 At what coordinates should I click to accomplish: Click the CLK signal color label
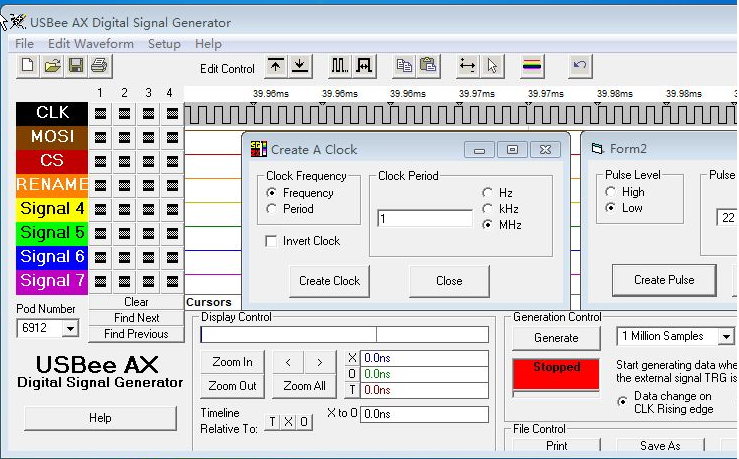pos(52,113)
